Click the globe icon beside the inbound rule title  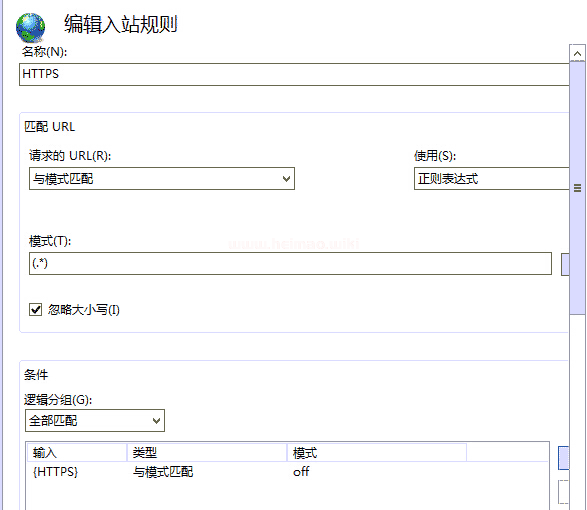(30, 28)
